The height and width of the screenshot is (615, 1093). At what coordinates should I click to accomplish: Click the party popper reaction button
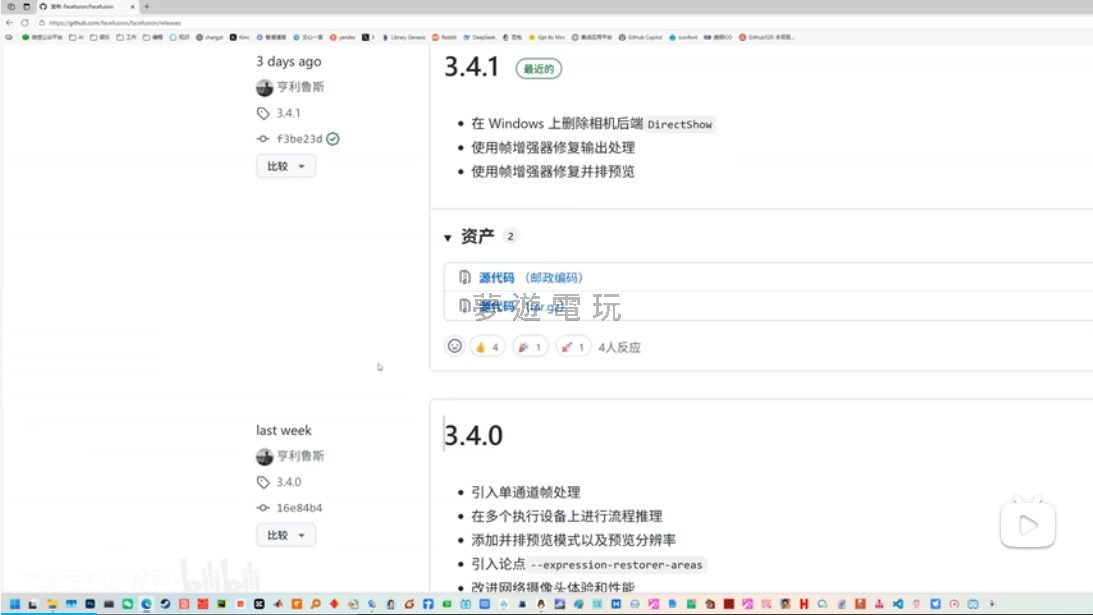point(529,347)
